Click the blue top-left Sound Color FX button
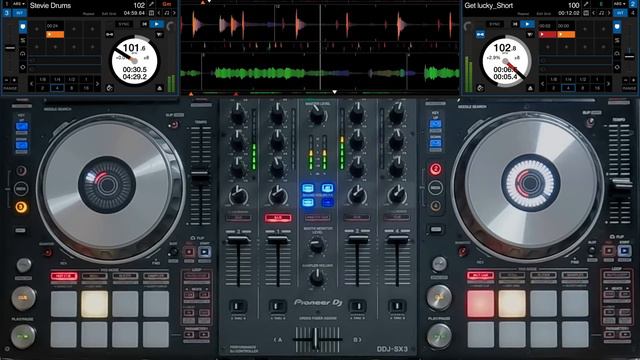The image size is (640, 360). [308, 188]
